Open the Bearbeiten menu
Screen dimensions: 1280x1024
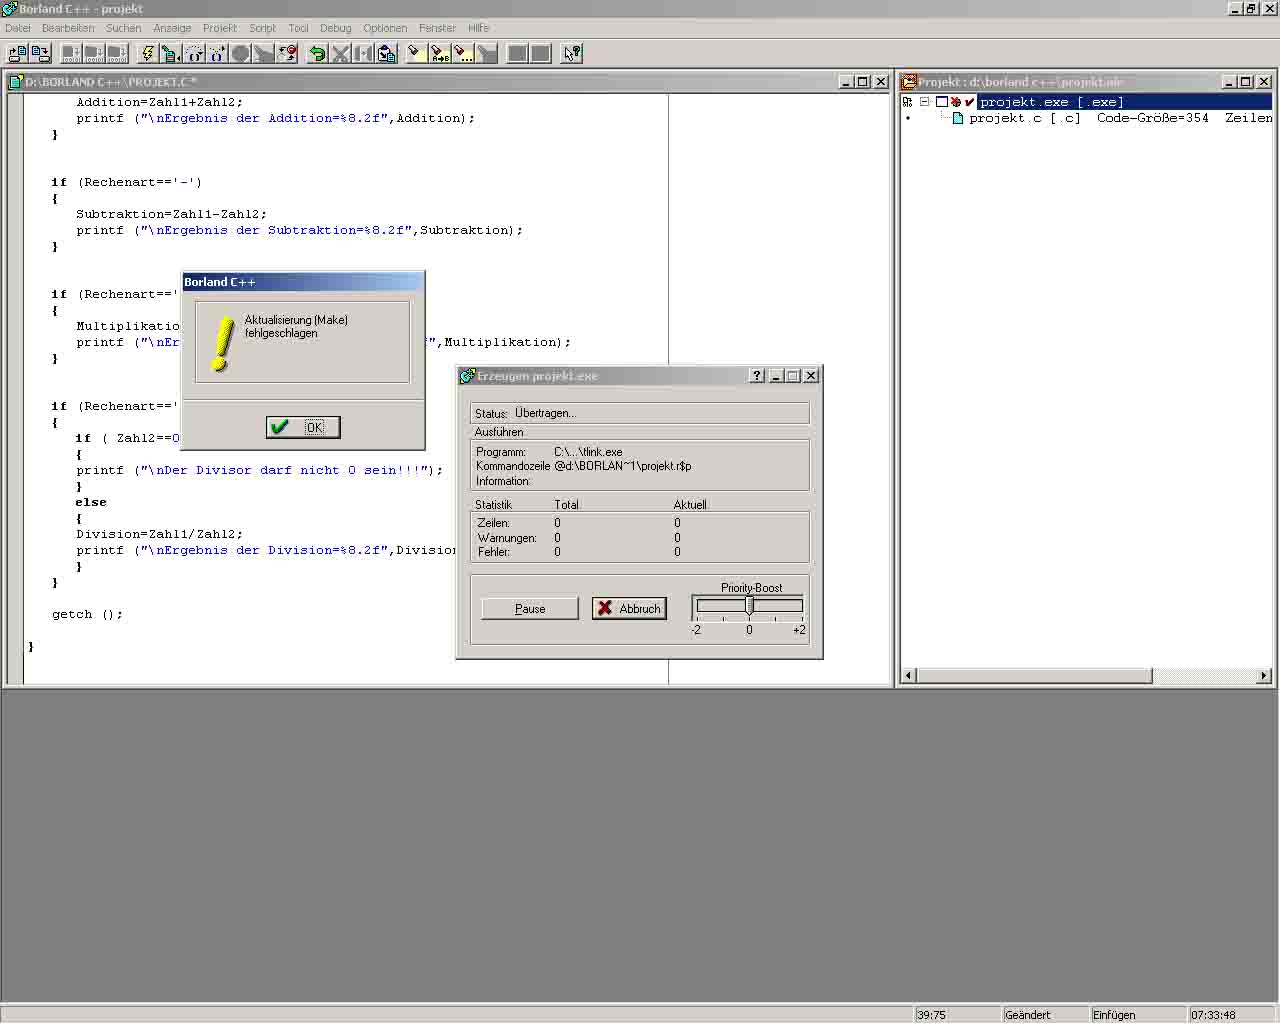point(68,28)
